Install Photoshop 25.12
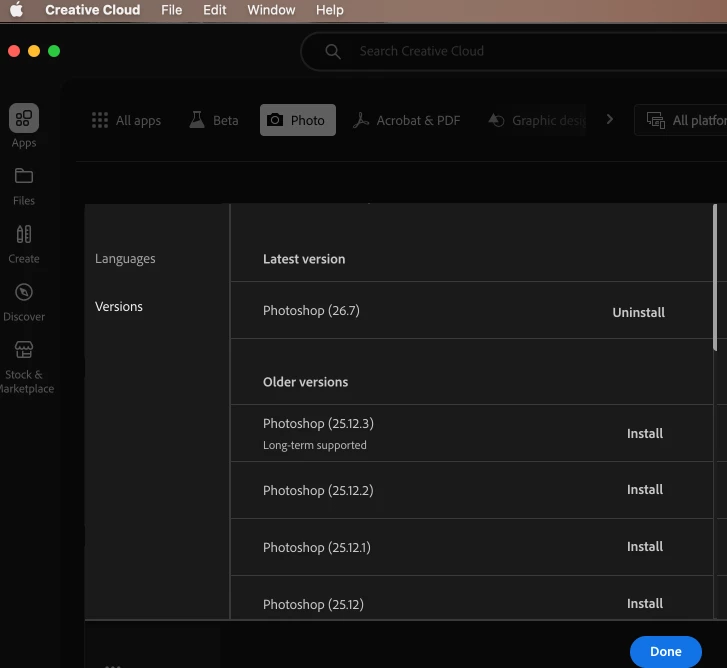The width and height of the screenshot is (727, 668). (x=644, y=604)
